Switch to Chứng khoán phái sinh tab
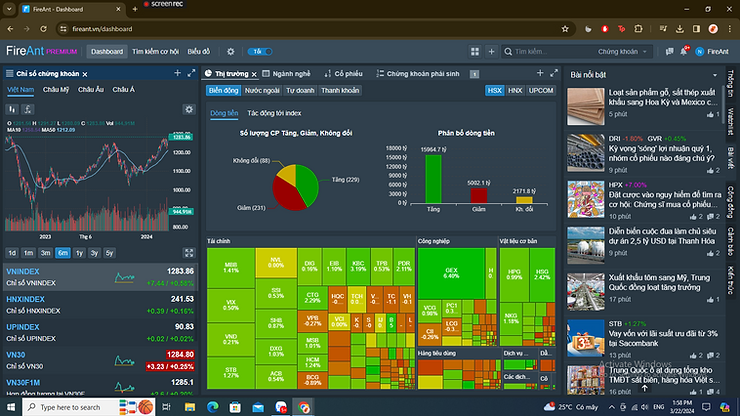The width and height of the screenshot is (740, 416). click(418, 74)
